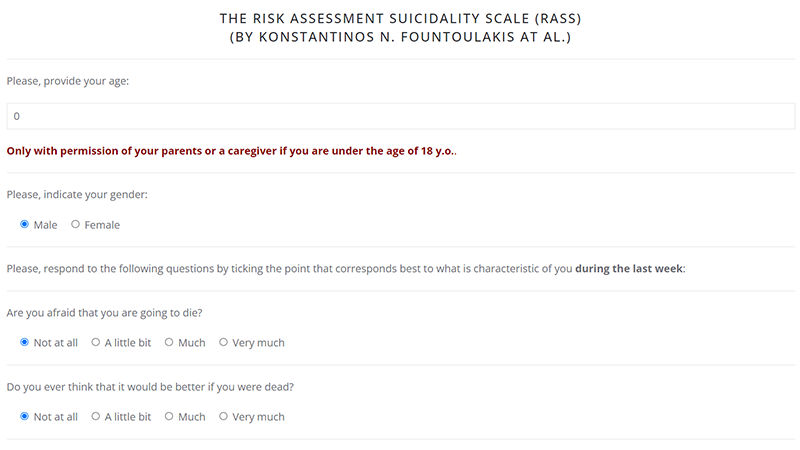Image resolution: width=800 pixels, height=450 pixels.
Task: Choose 'A little bit' for afraid to die
Action: coord(96,342)
